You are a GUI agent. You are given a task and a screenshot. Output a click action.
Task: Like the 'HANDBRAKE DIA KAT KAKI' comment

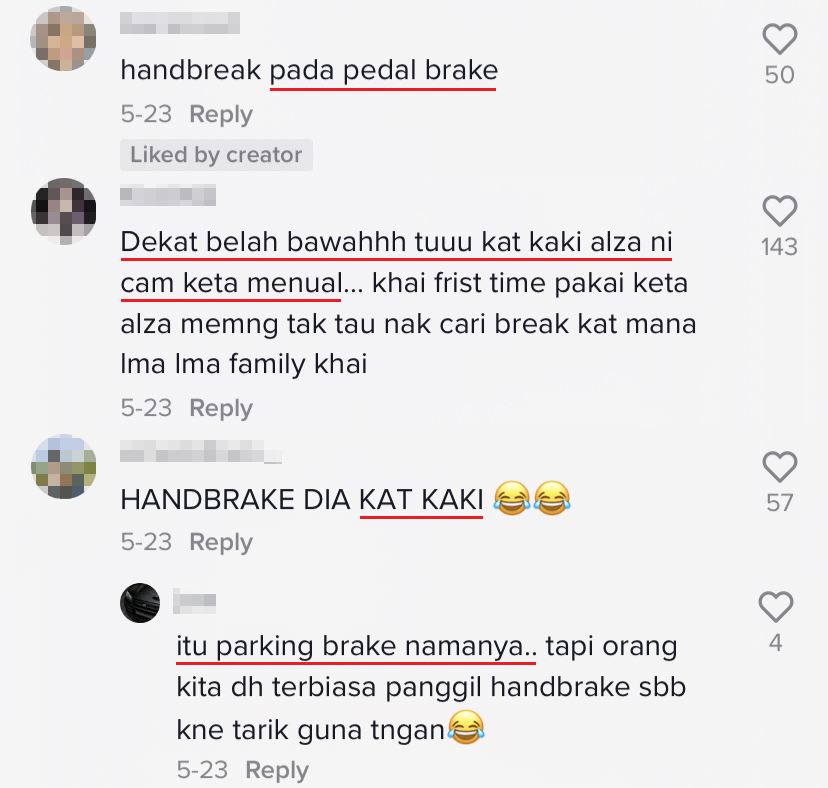pyautogui.click(x=779, y=467)
